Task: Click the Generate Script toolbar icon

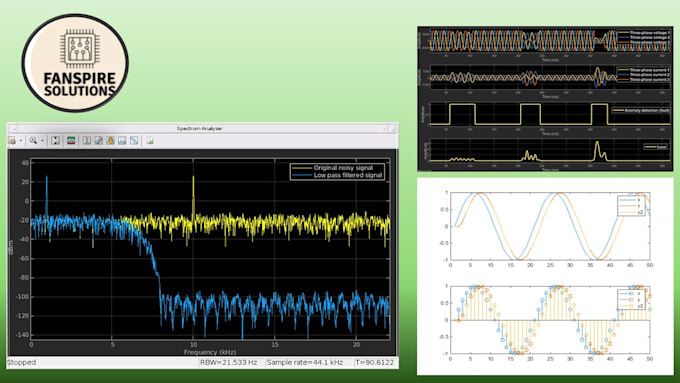Action: pos(150,141)
